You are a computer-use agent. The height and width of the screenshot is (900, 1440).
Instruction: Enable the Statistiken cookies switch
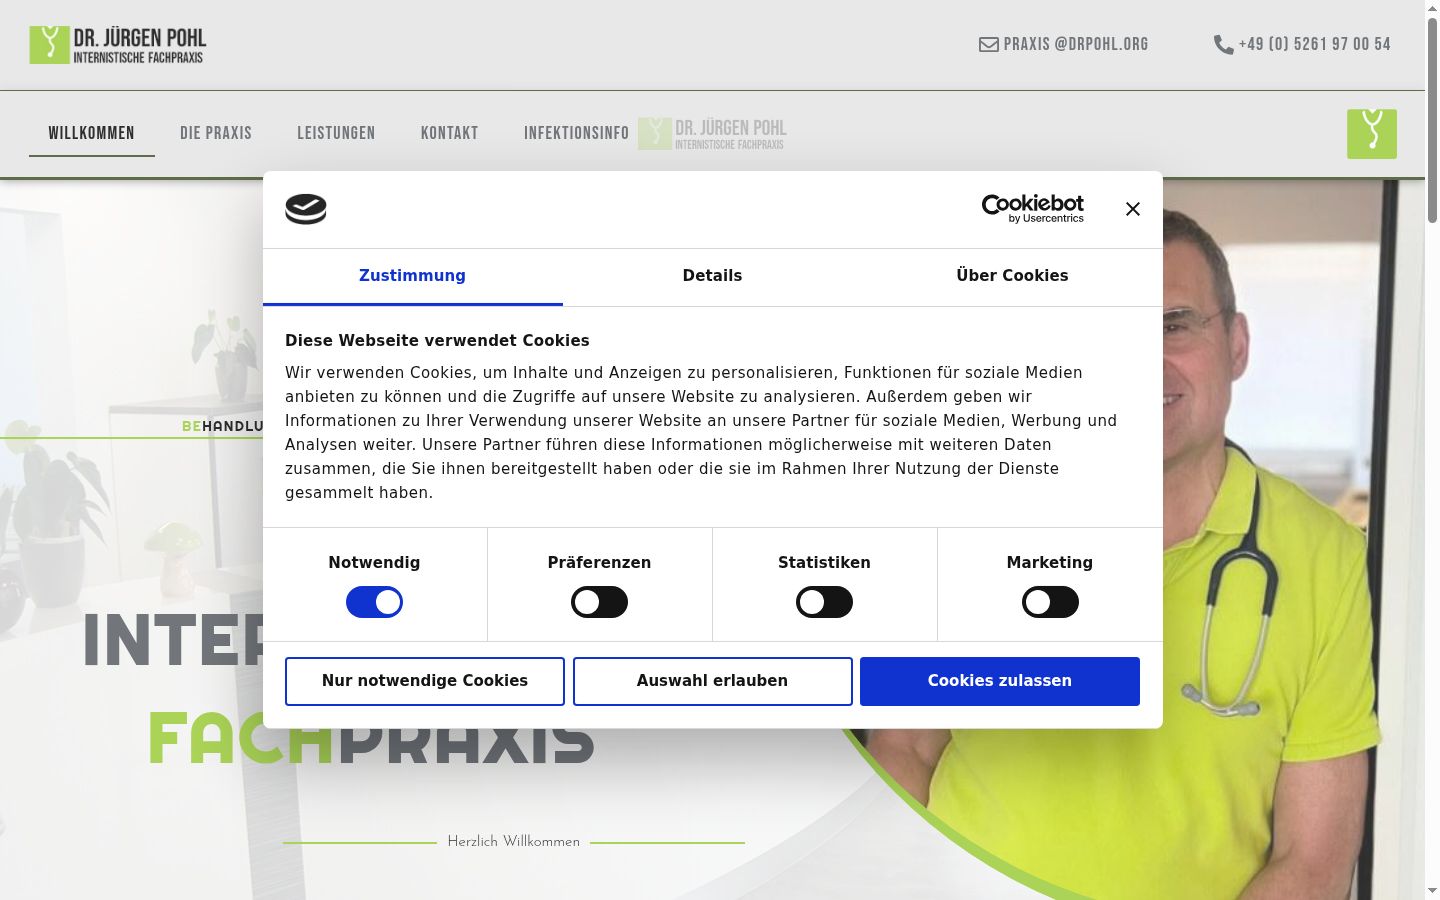(x=825, y=602)
